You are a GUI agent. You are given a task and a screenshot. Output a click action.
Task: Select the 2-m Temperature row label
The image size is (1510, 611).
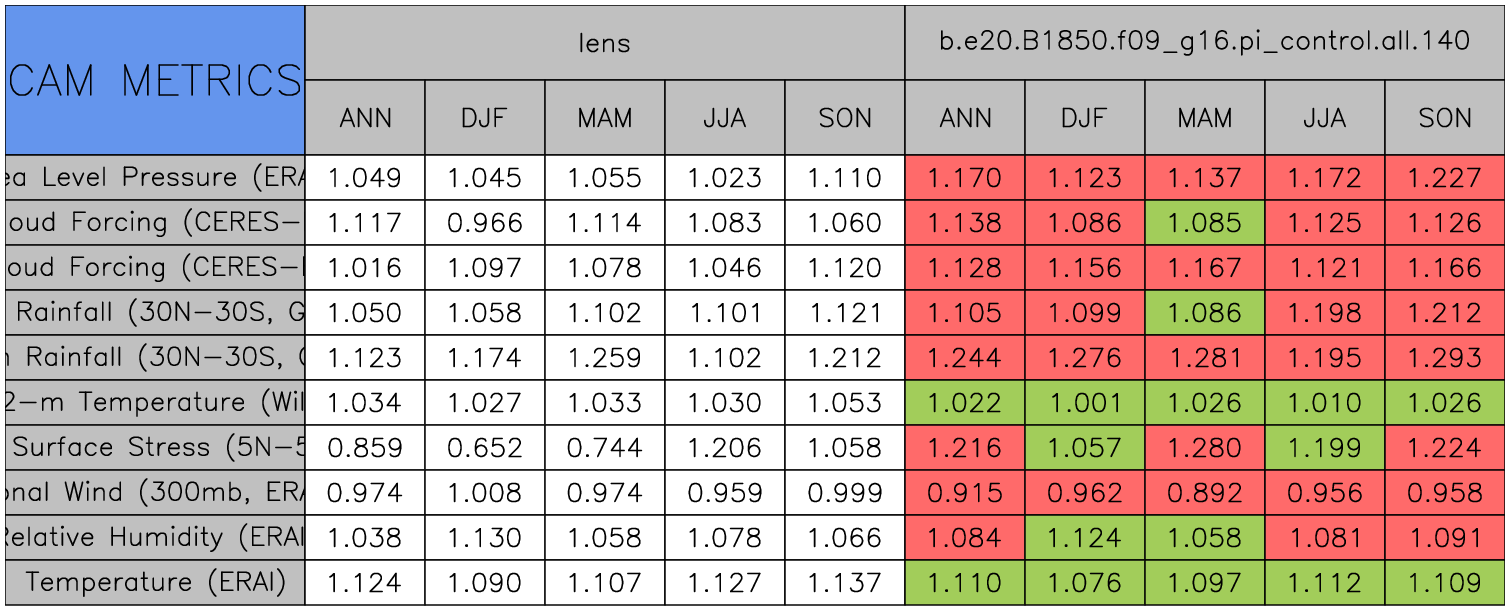(x=155, y=402)
